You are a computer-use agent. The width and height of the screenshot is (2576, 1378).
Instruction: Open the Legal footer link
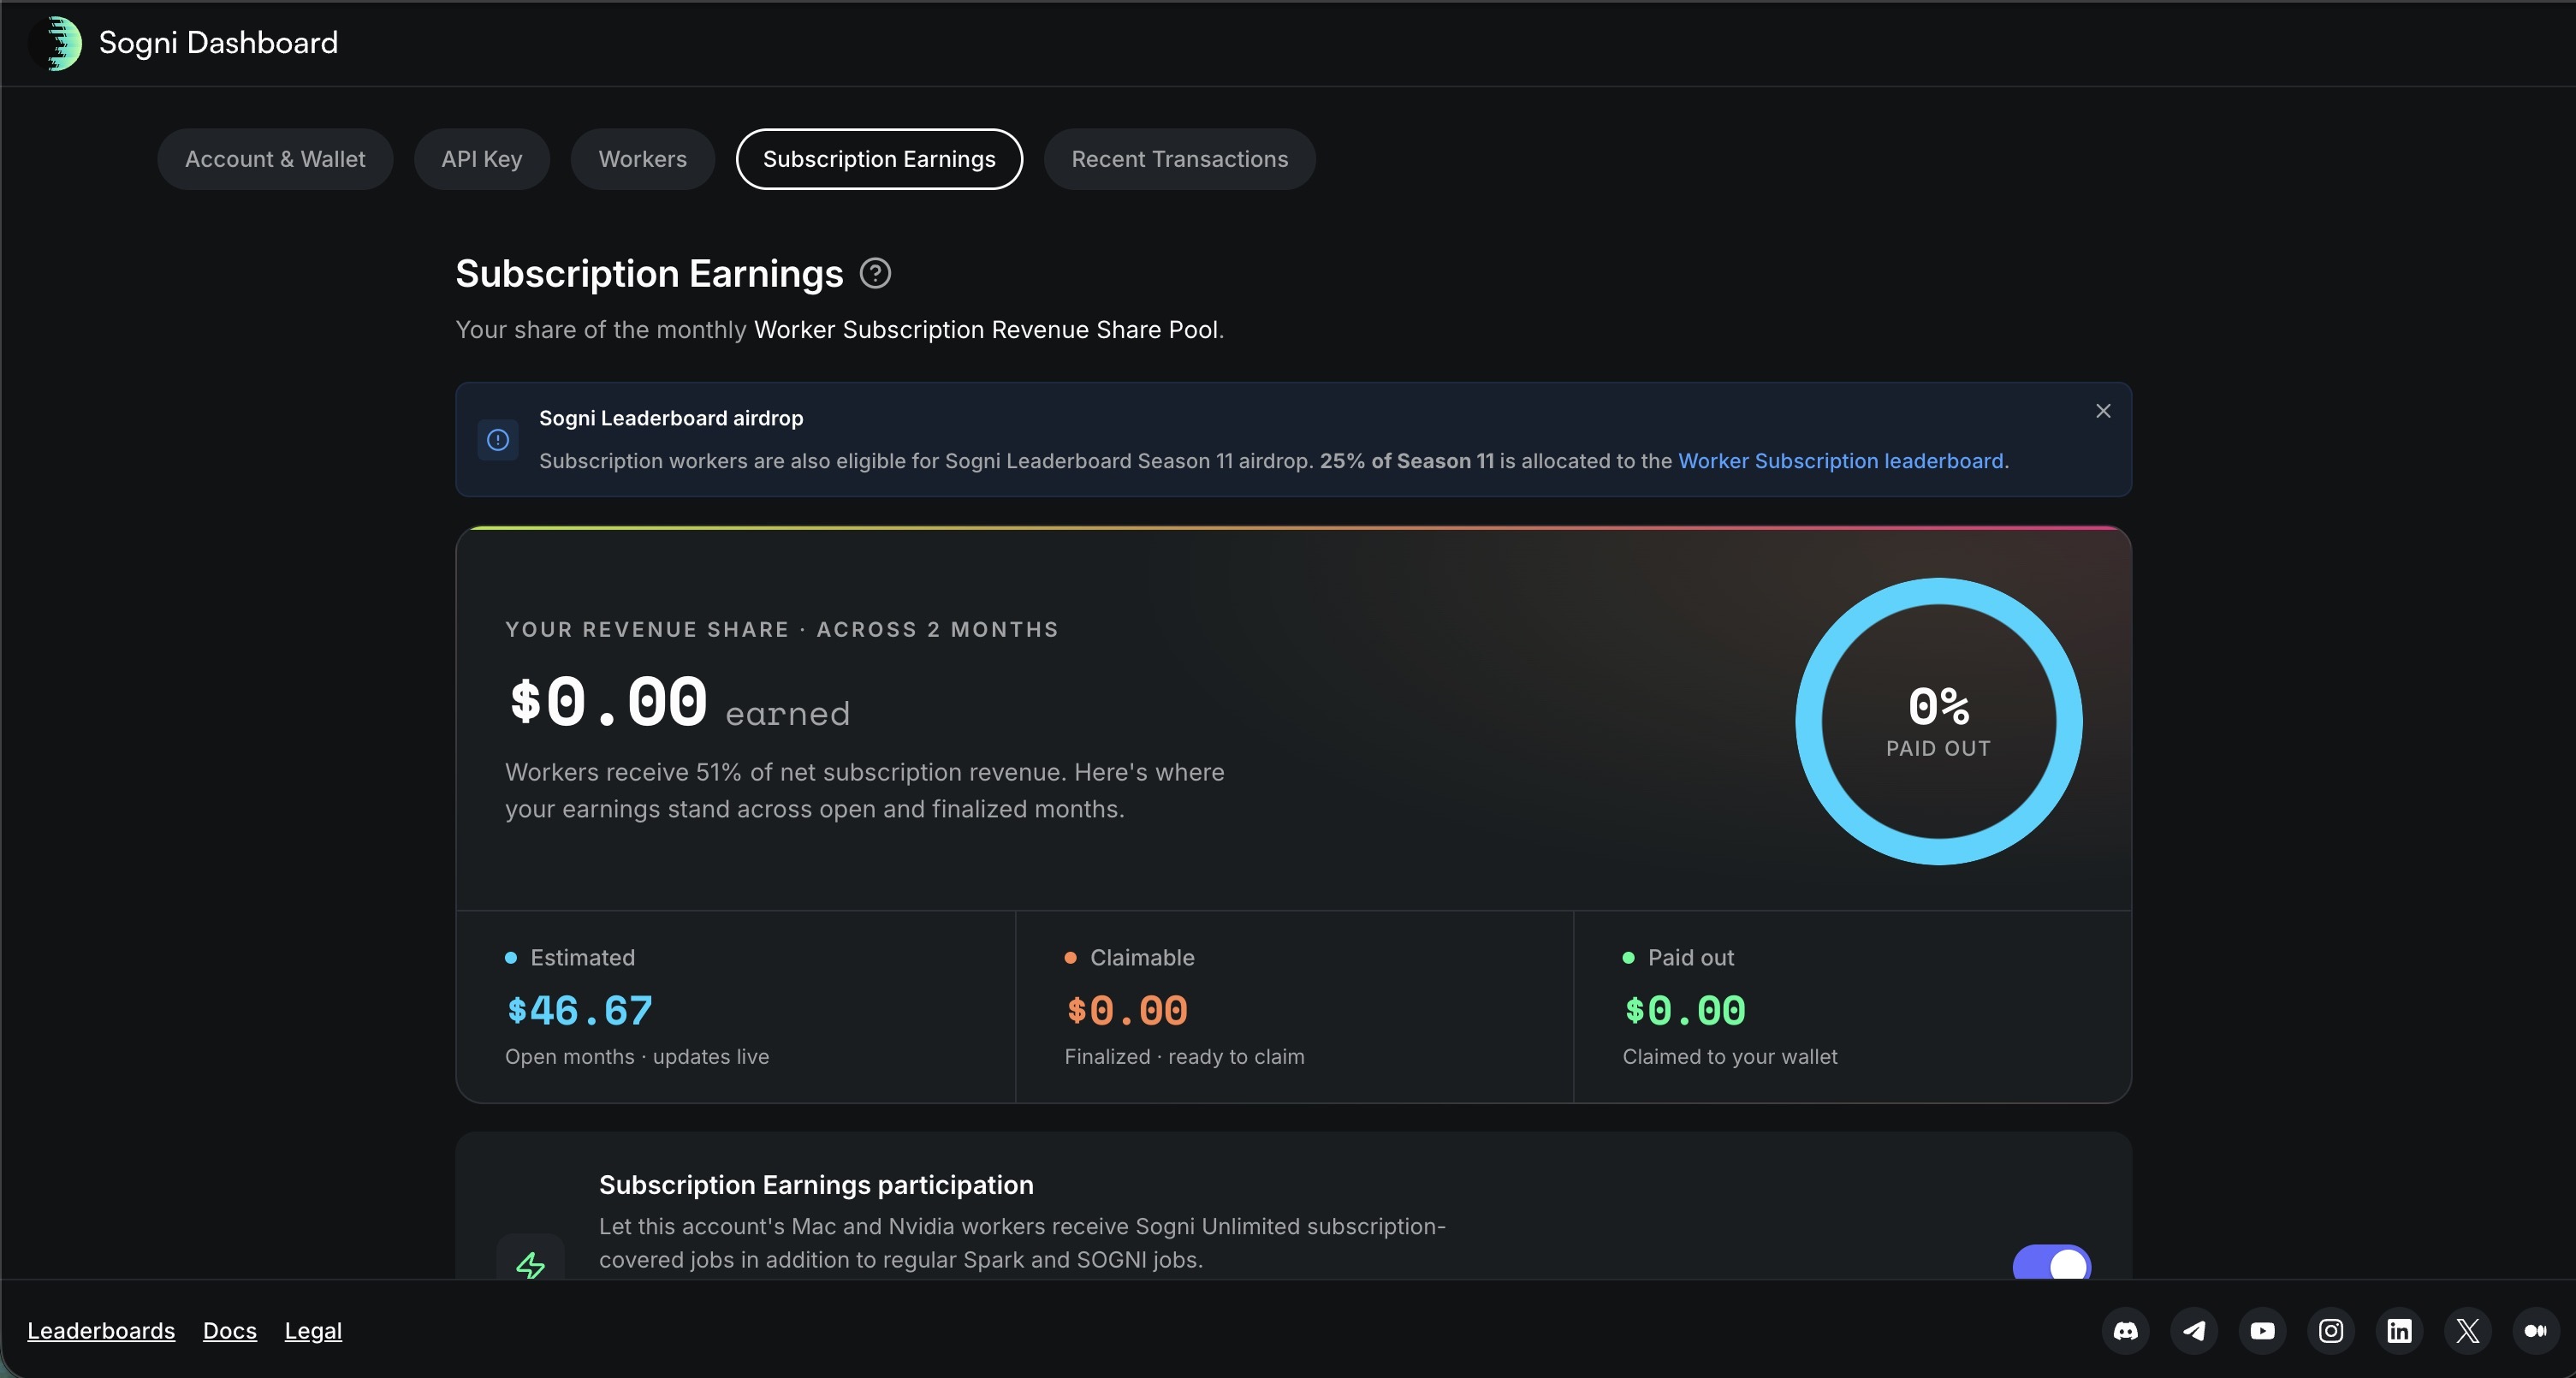click(313, 1331)
